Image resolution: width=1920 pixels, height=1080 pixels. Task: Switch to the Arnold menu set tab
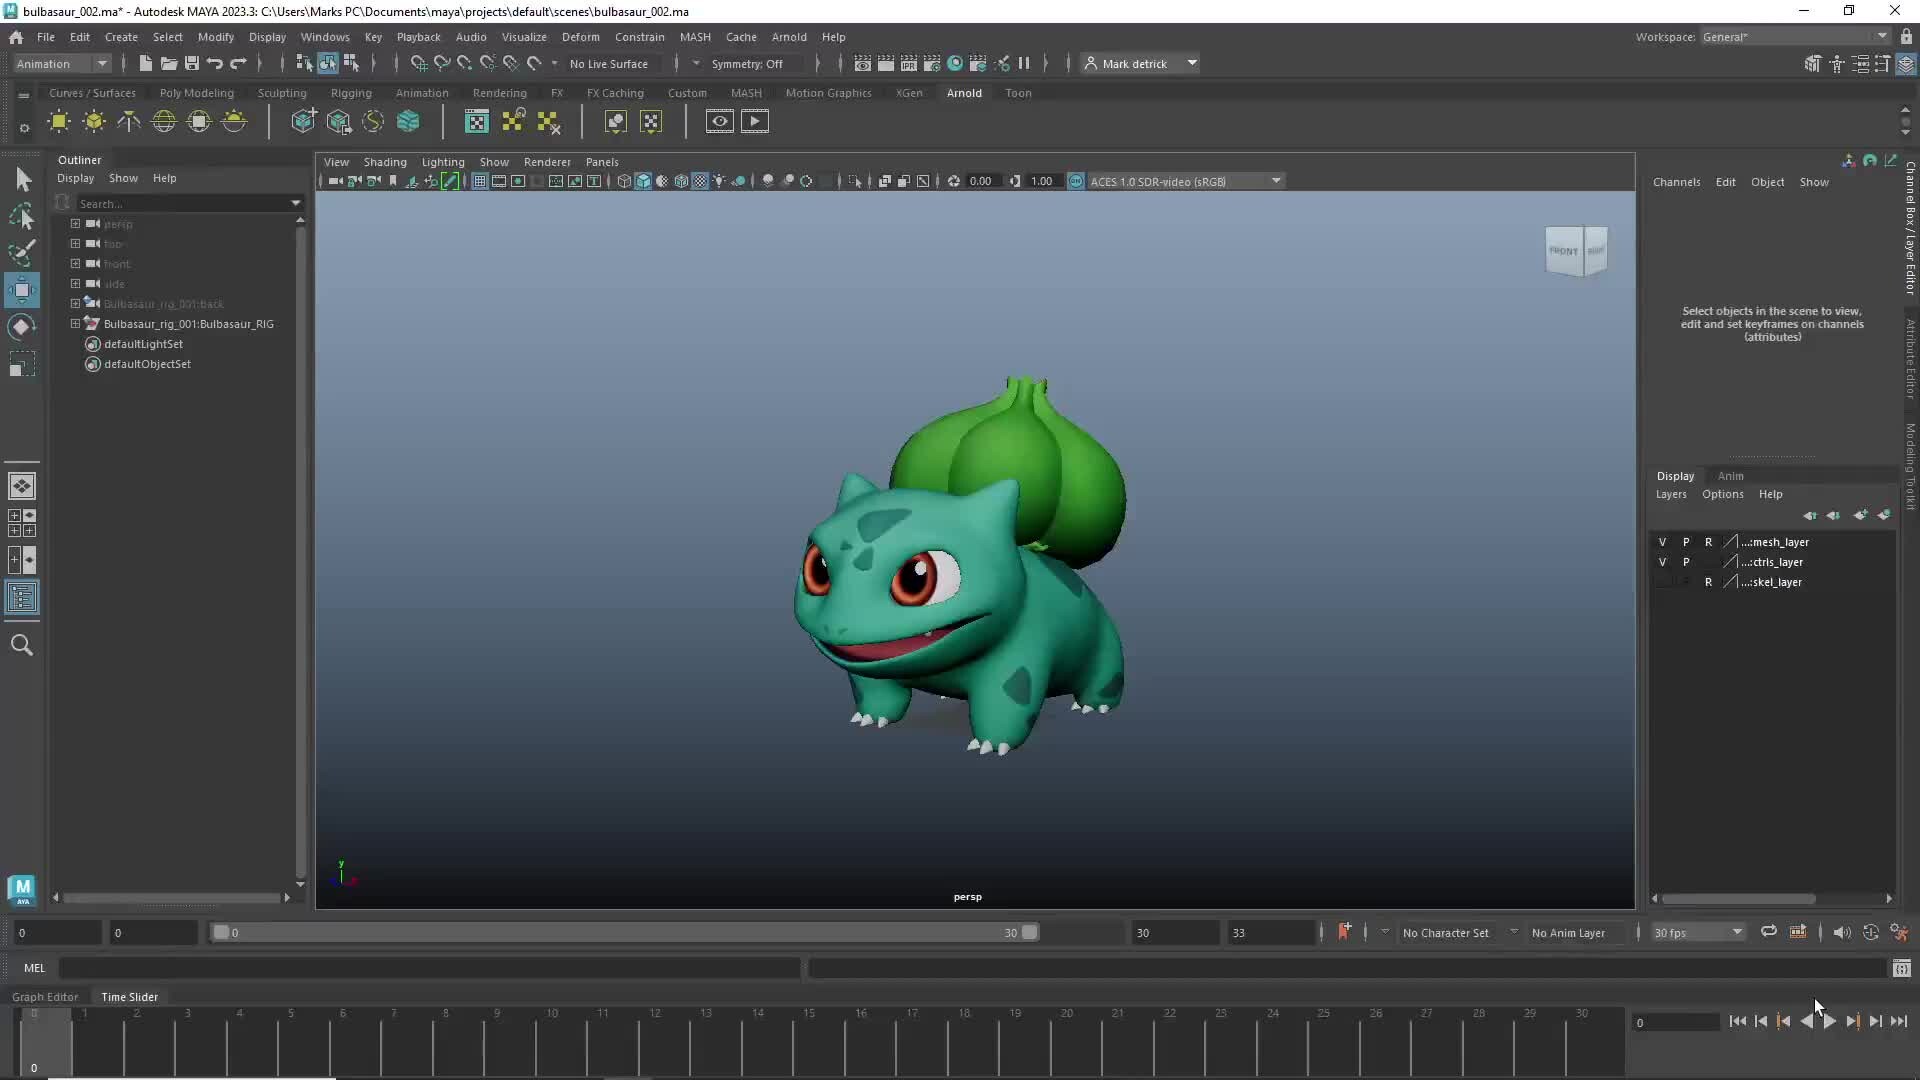pos(964,92)
